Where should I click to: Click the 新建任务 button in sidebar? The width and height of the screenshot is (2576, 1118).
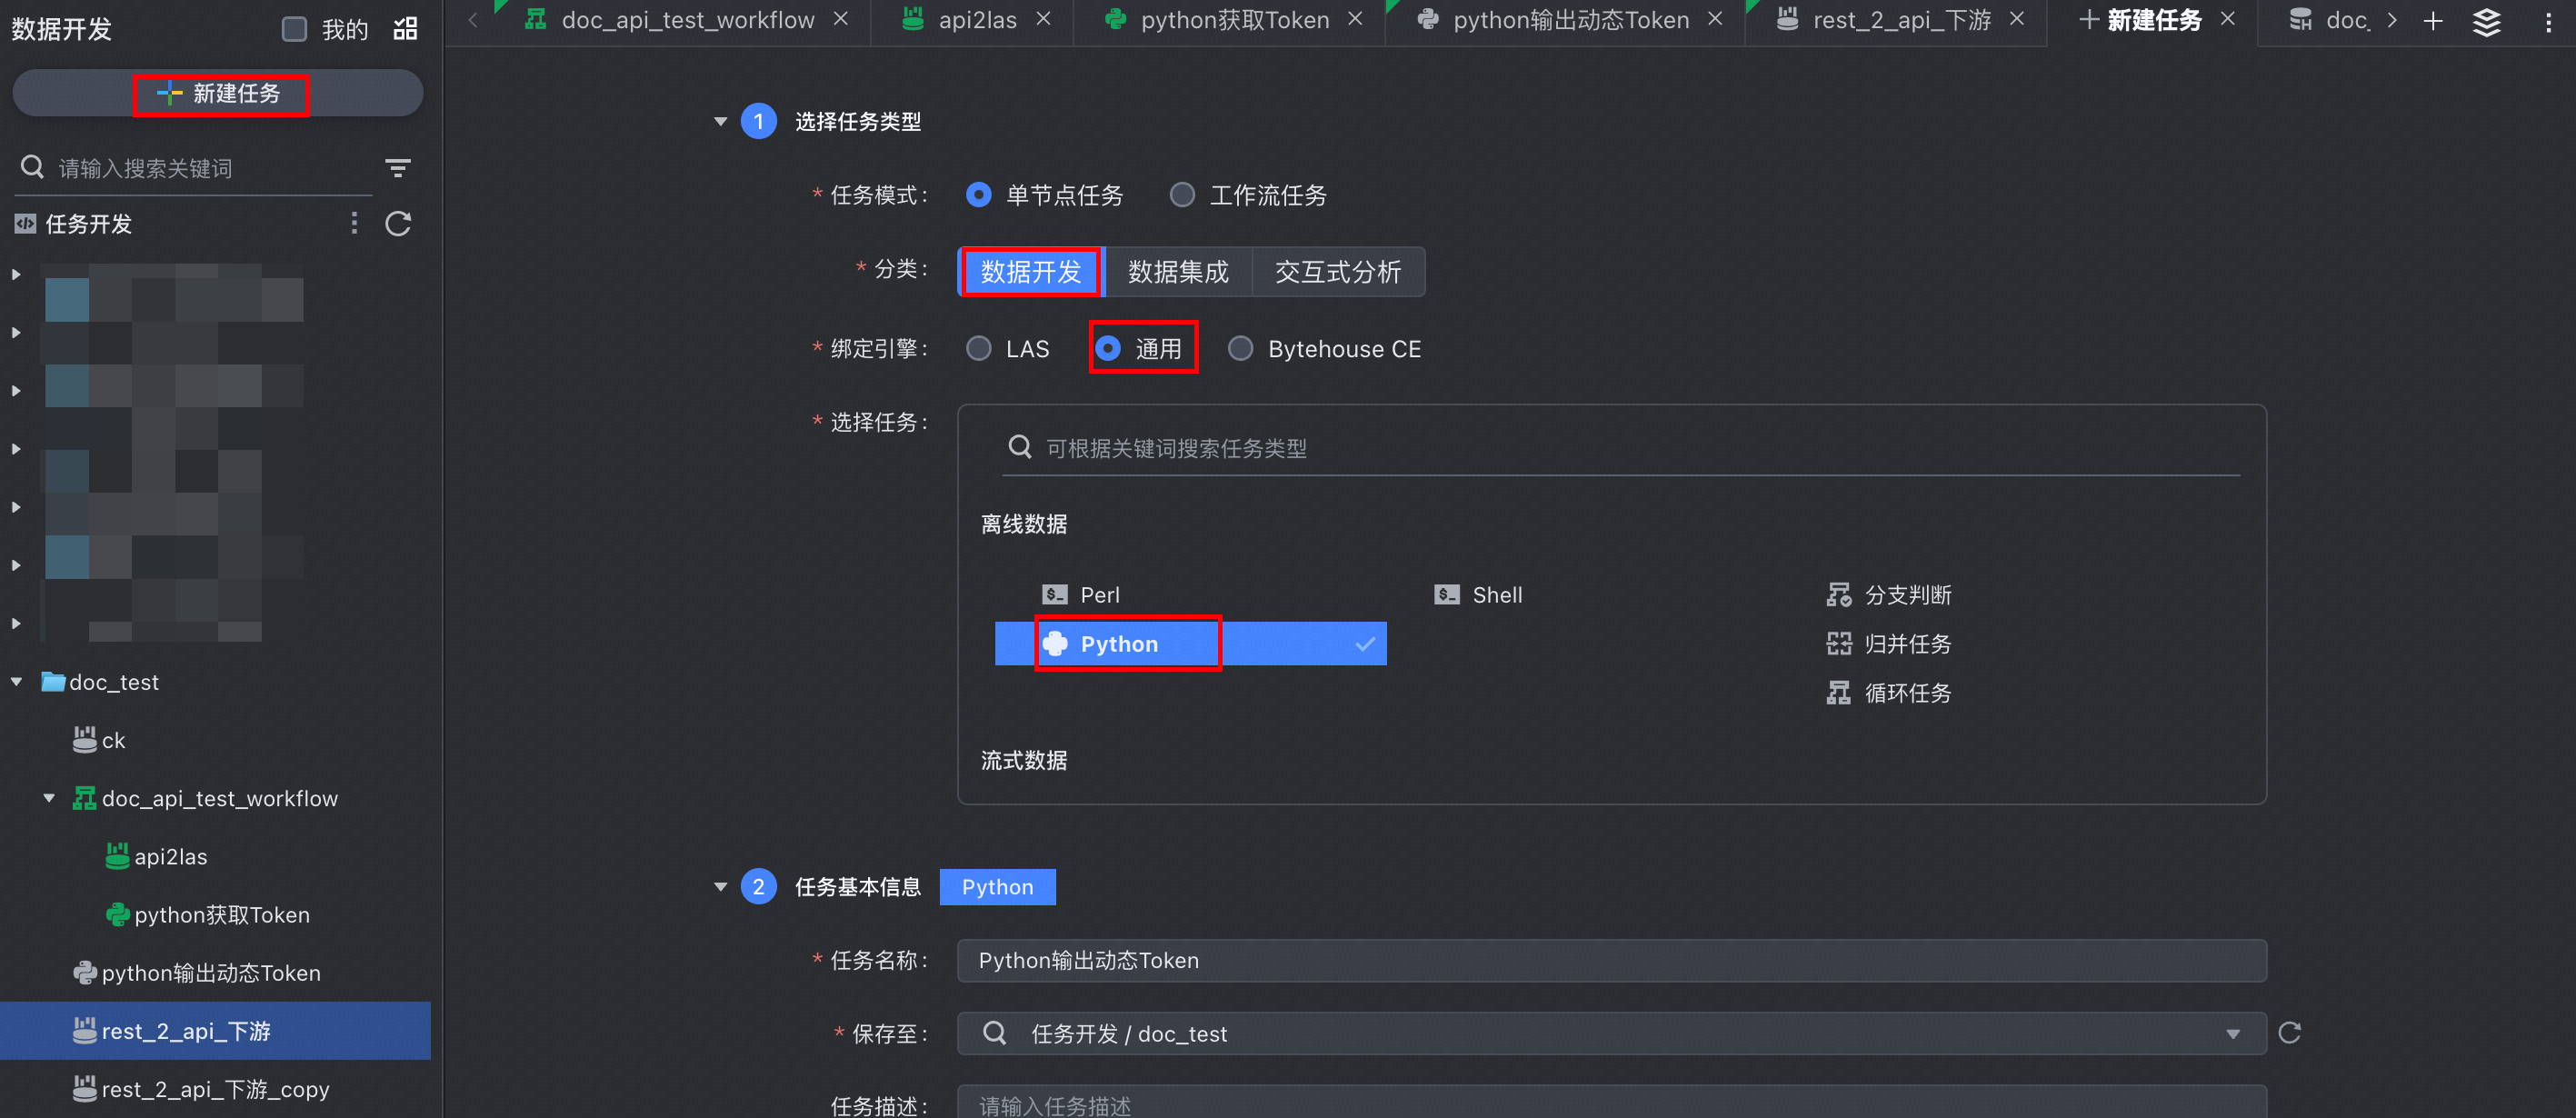click(x=219, y=94)
